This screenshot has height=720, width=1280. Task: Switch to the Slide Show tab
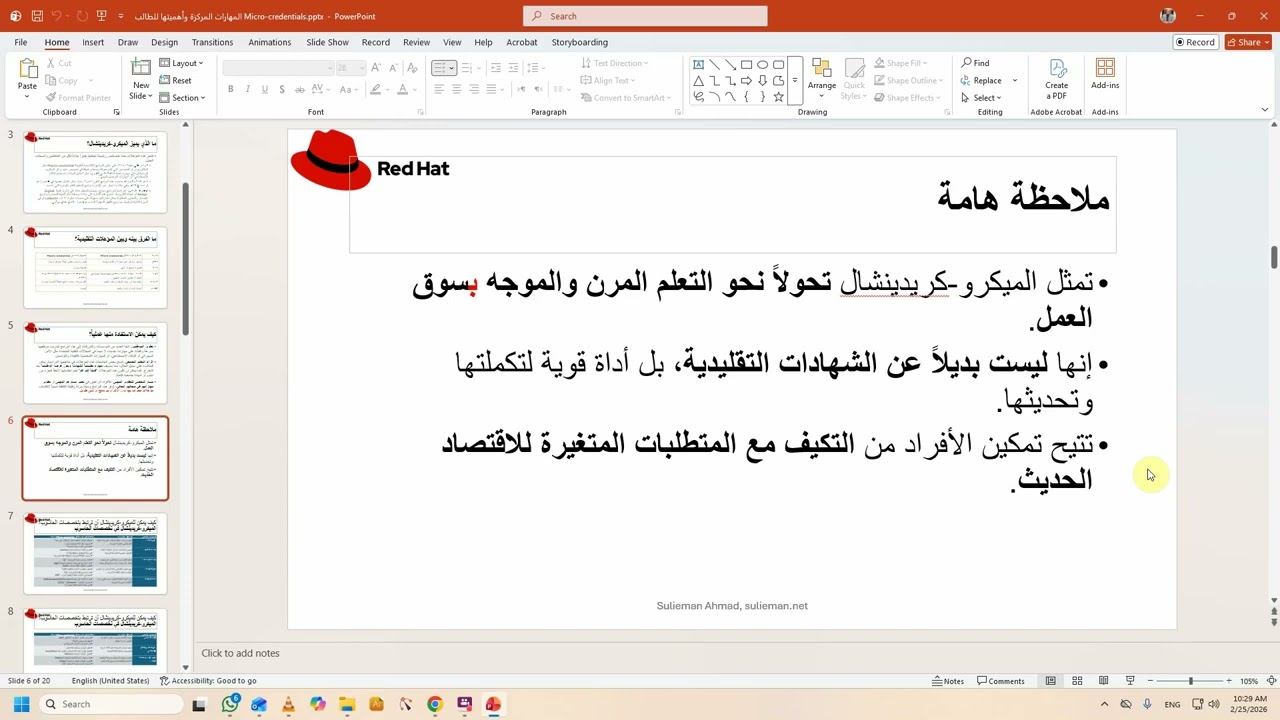coord(327,42)
